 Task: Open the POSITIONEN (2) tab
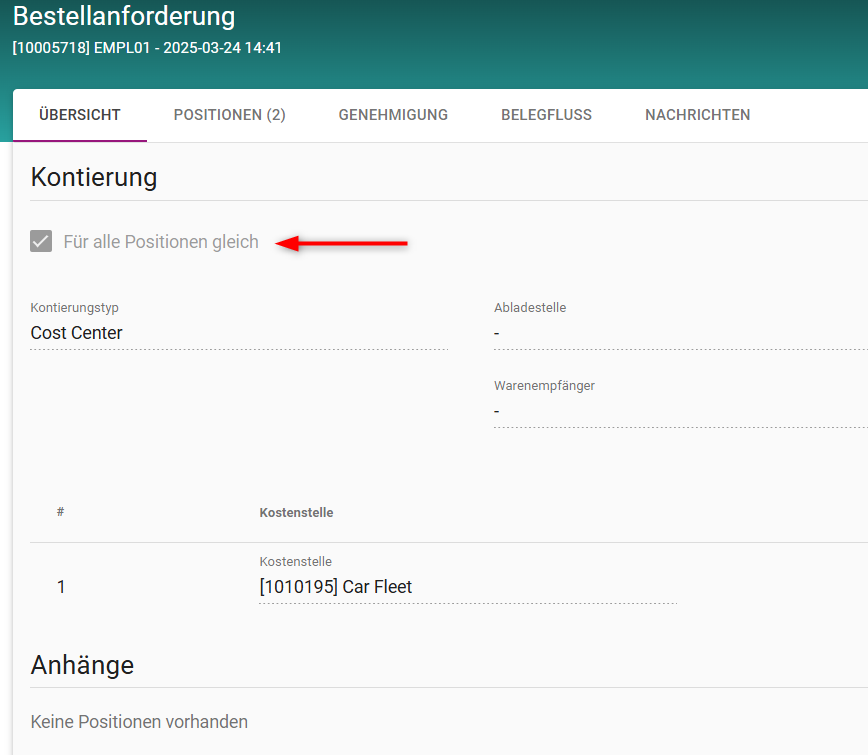[229, 115]
